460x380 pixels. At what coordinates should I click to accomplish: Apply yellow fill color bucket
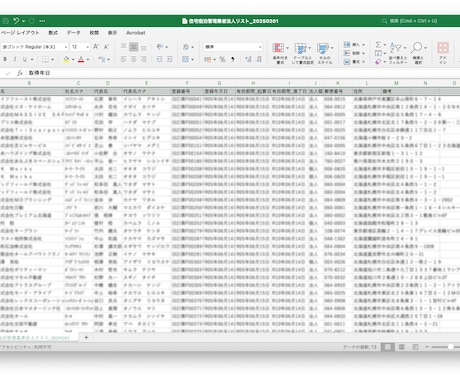[x=66, y=59]
